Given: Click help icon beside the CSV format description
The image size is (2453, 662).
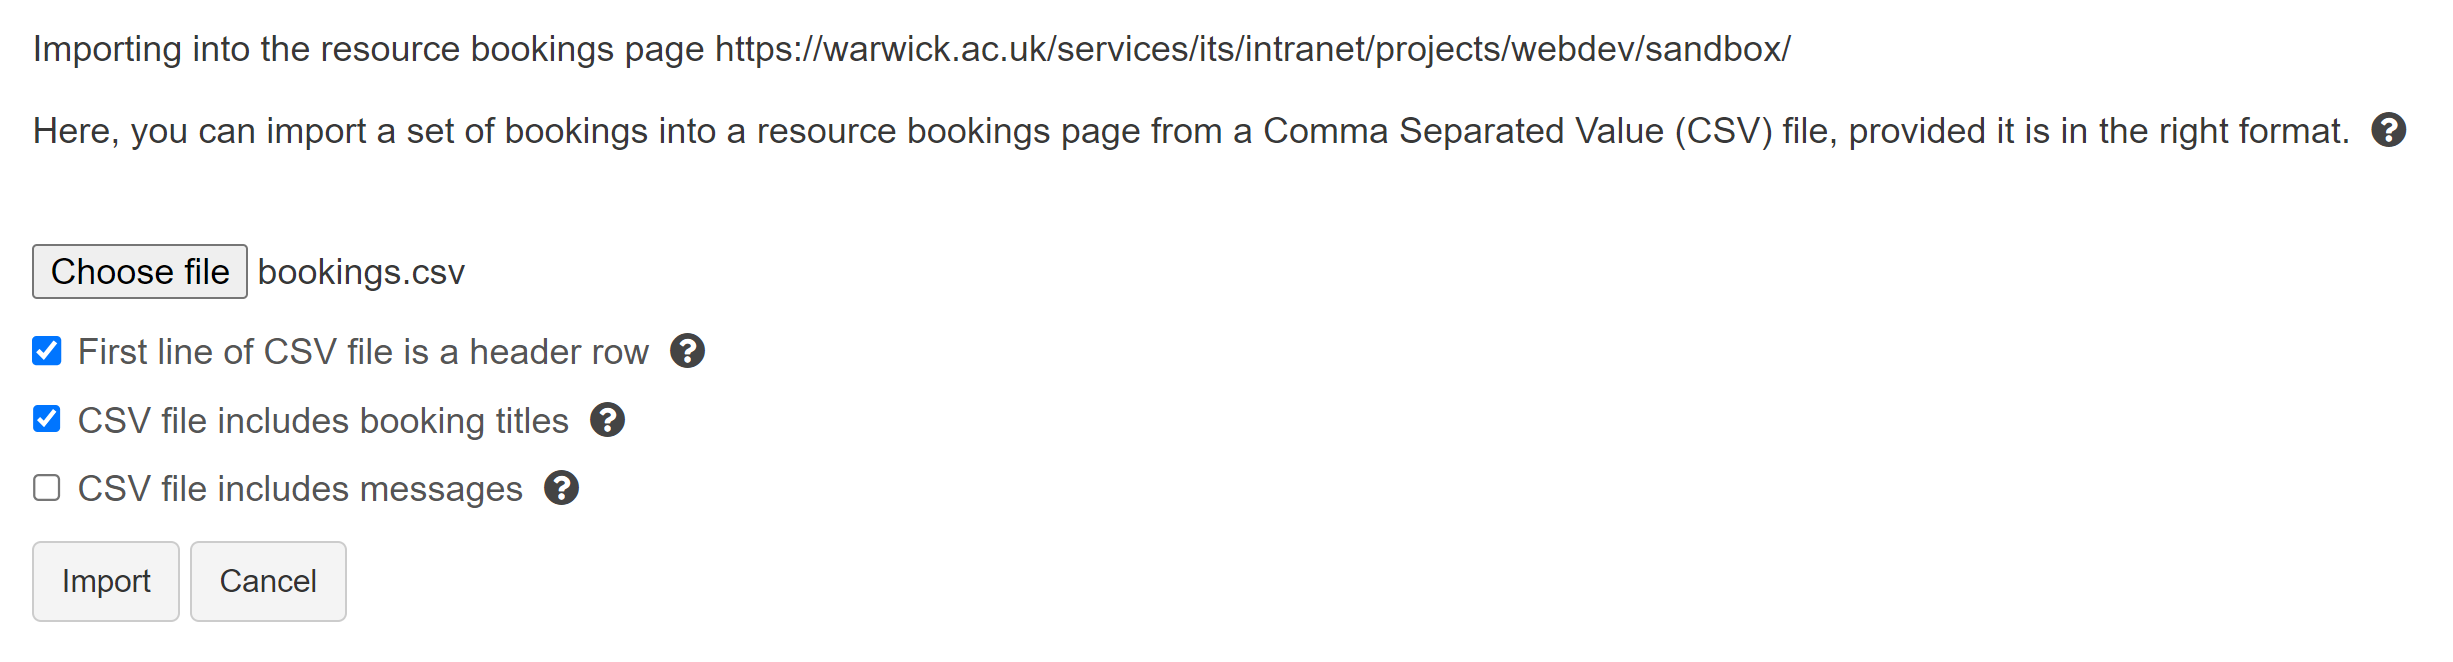Looking at the screenshot, I should [x=2388, y=130].
